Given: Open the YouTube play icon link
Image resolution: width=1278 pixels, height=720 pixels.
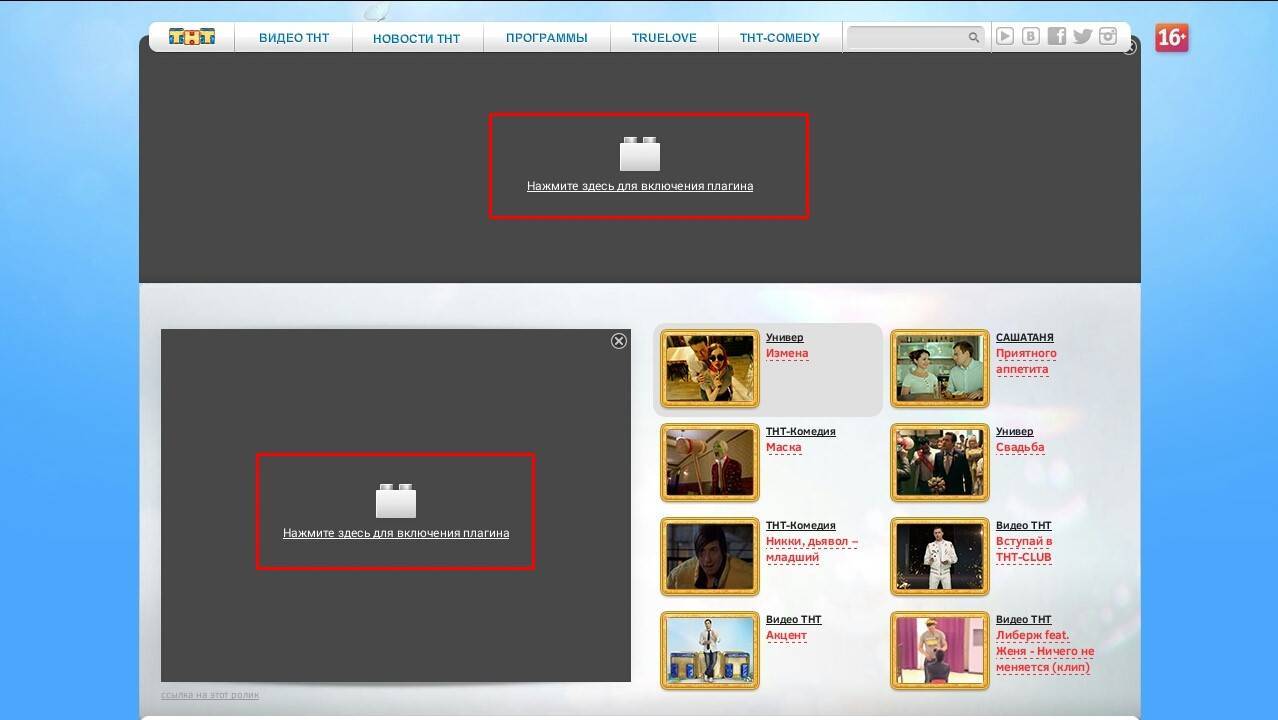Looking at the screenshot, I should pos(1005,37).
